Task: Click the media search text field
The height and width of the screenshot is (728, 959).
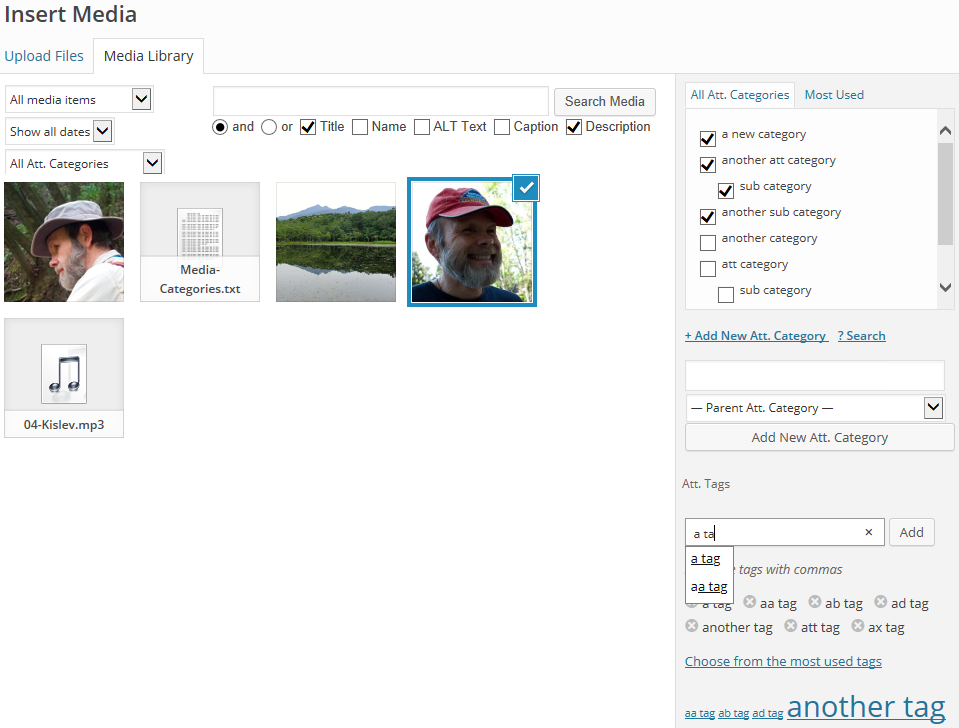Action: [380, 101]
